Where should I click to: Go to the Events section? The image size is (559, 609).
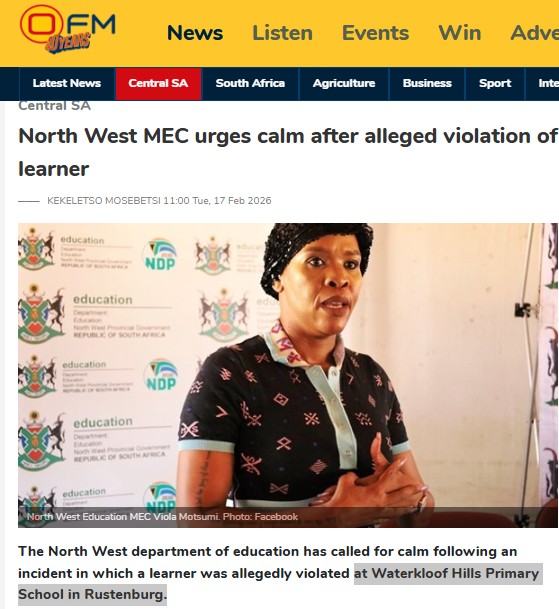[x=375, y=33]
